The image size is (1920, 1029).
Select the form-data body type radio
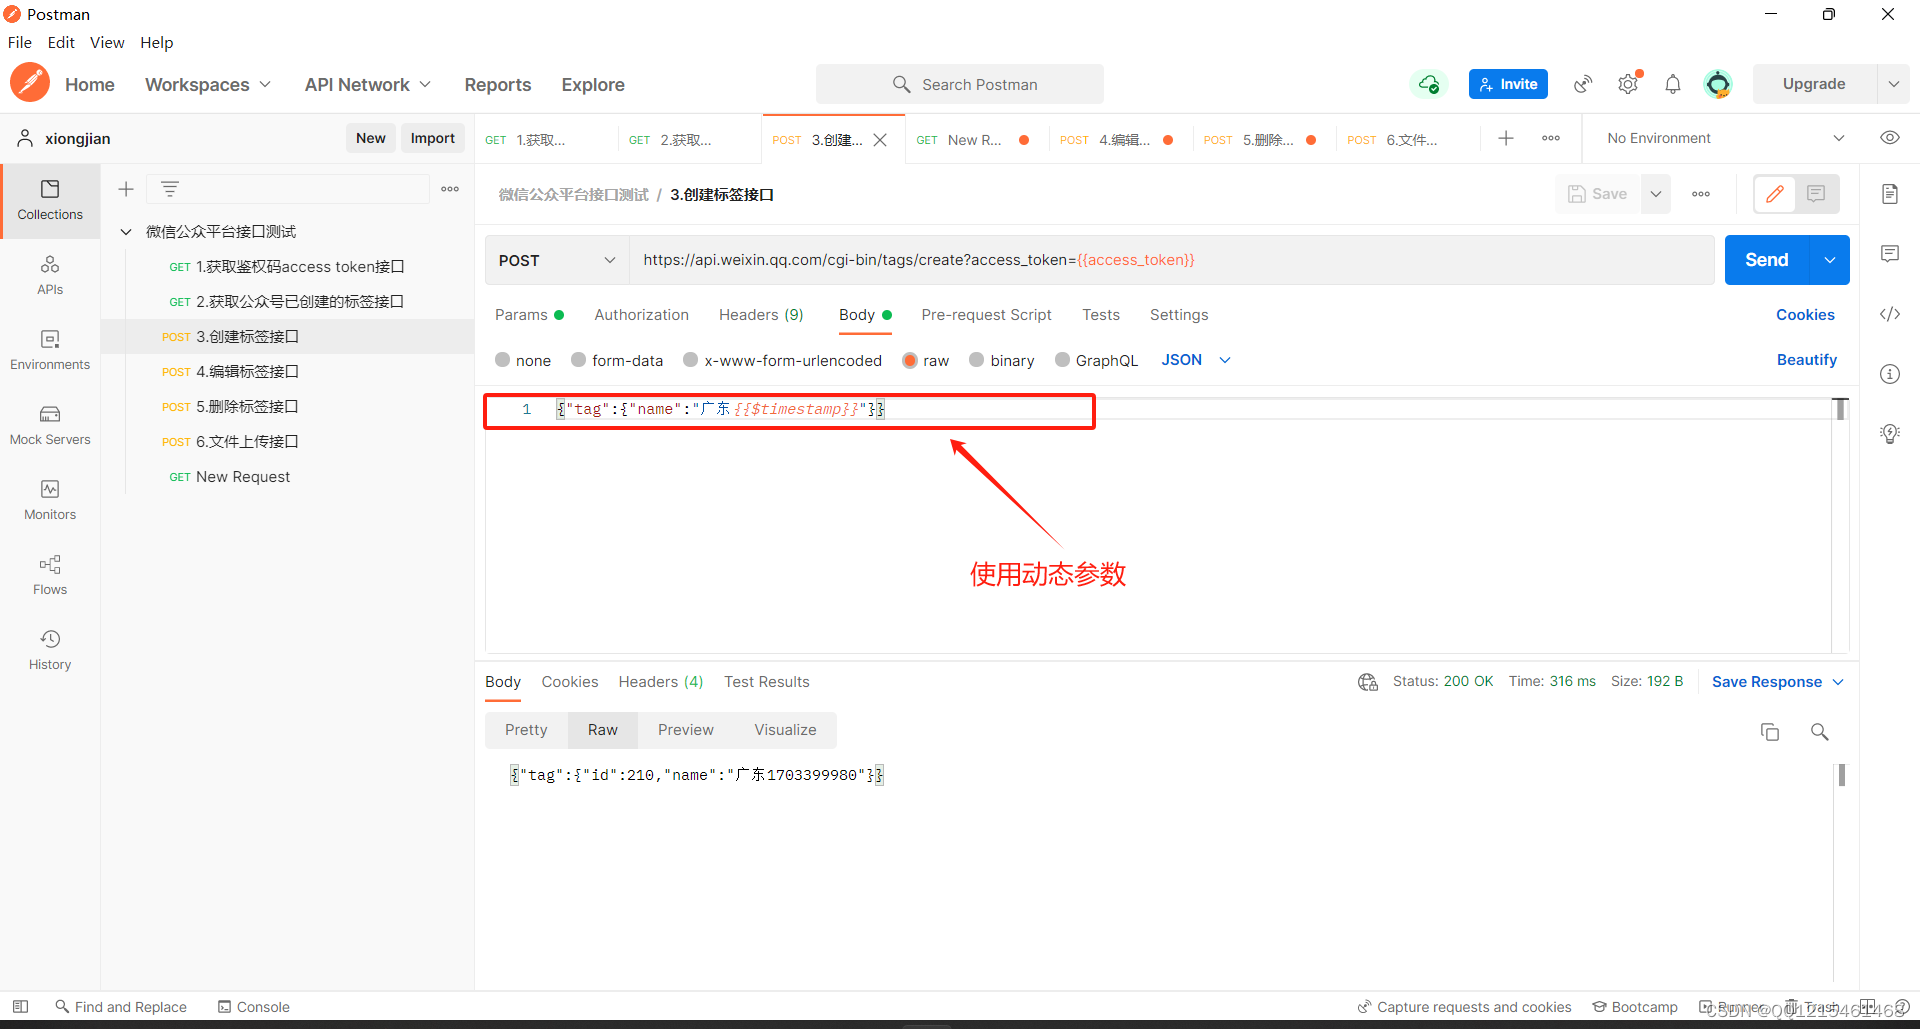pyautogui.click(x=579, y=360)
